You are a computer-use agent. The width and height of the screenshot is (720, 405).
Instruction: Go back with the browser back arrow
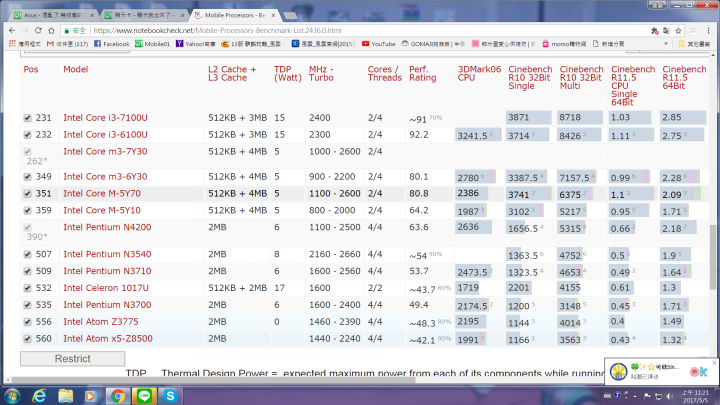click(x=12, y=30)
